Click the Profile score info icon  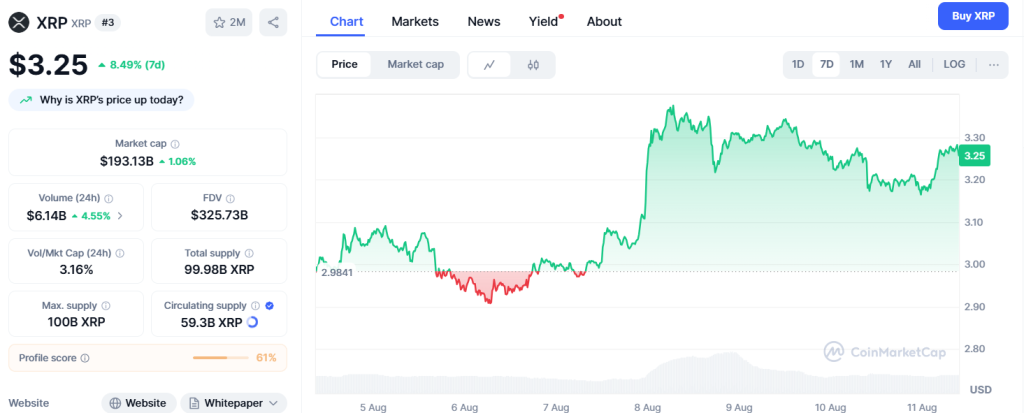[85, 358]
